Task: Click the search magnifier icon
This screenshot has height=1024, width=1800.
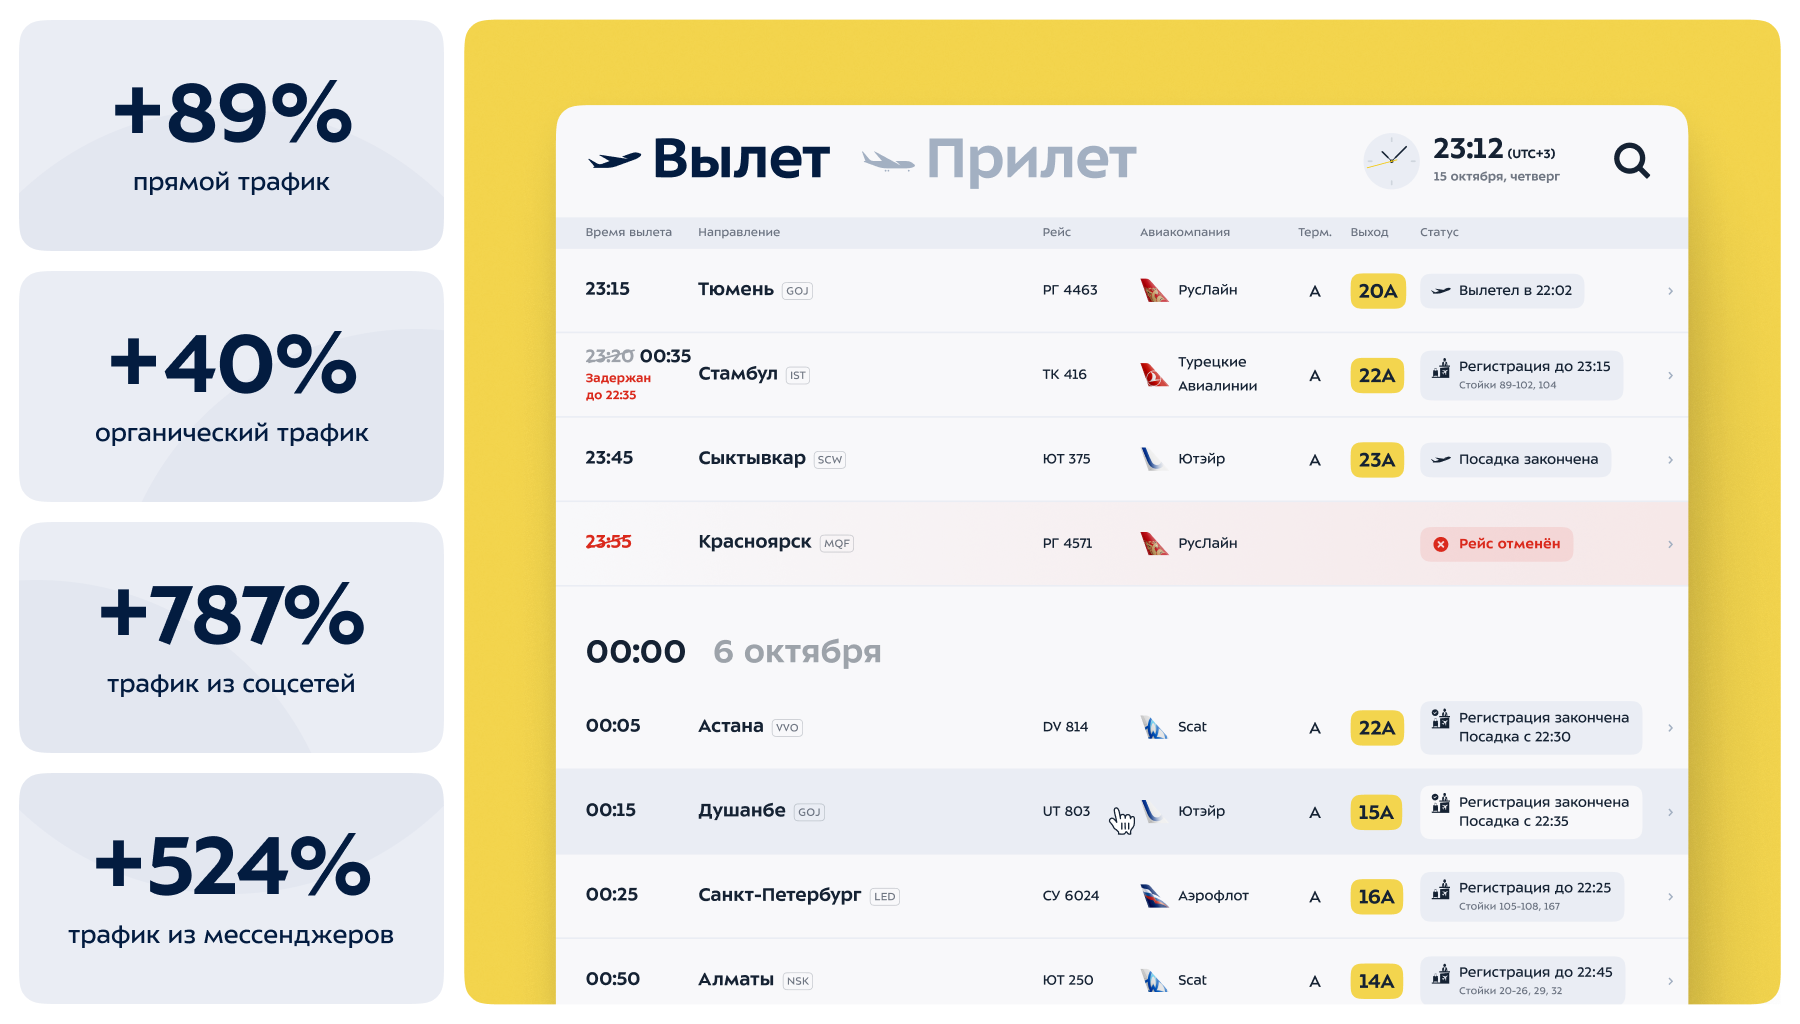Action: (x=1631, y=160)
